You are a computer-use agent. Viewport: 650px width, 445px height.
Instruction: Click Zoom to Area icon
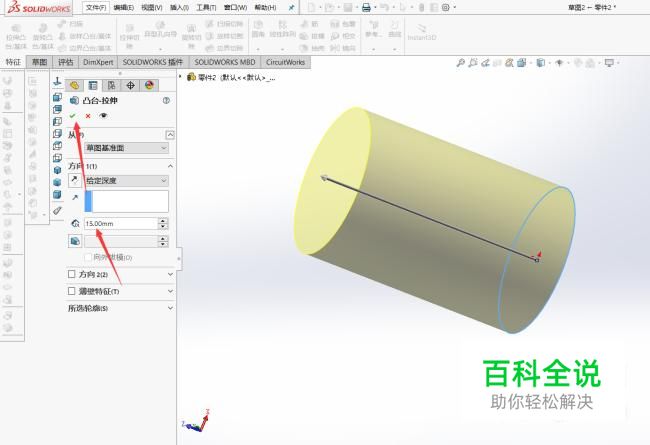[473, 63]
